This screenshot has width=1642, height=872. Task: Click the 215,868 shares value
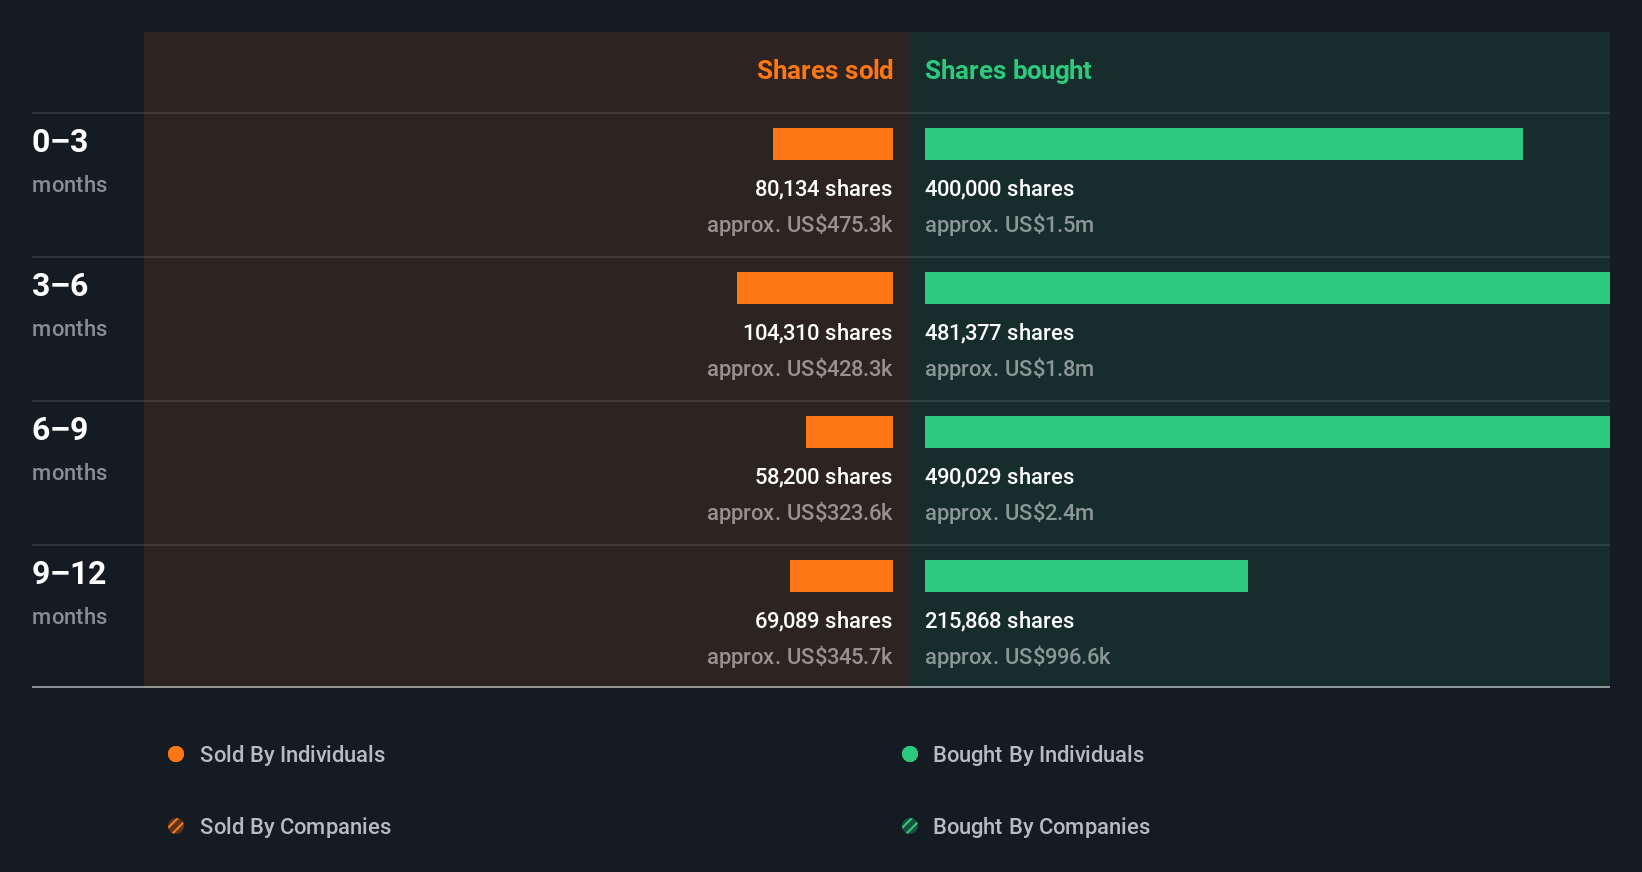(999, 621)
